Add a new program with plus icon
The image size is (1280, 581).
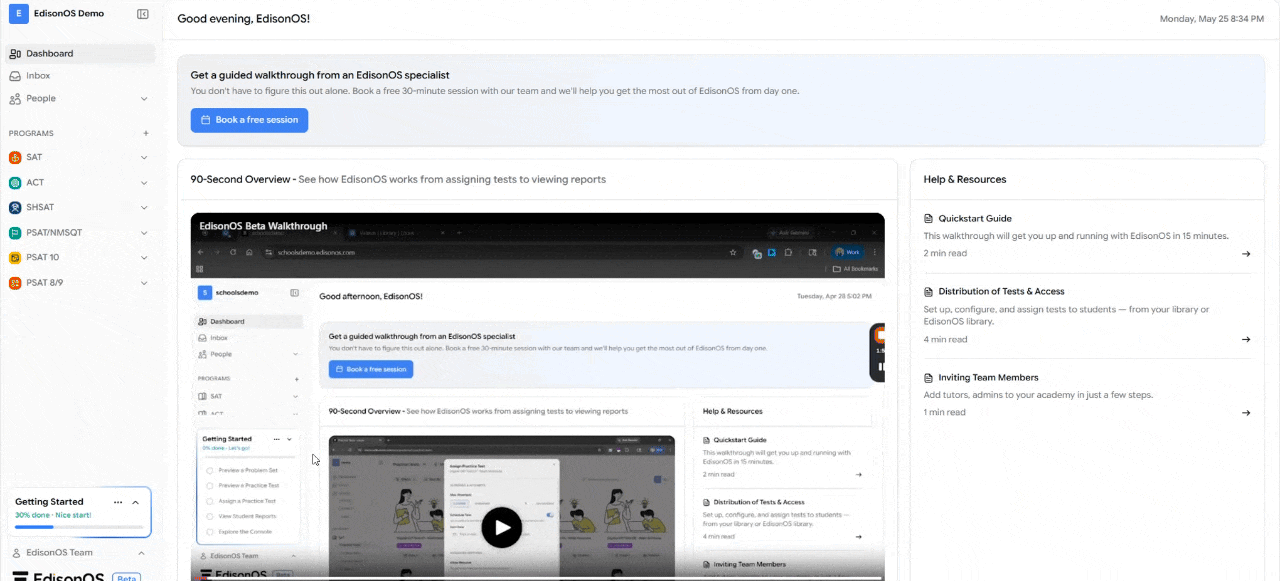pos(145,133)
